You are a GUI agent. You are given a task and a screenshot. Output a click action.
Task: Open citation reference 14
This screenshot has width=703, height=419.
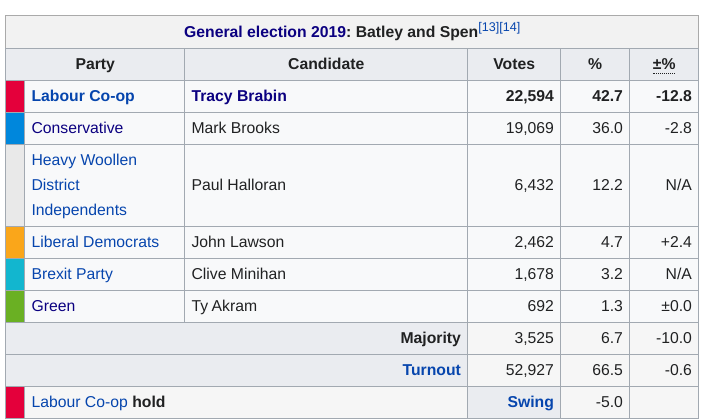click(510, 27)
